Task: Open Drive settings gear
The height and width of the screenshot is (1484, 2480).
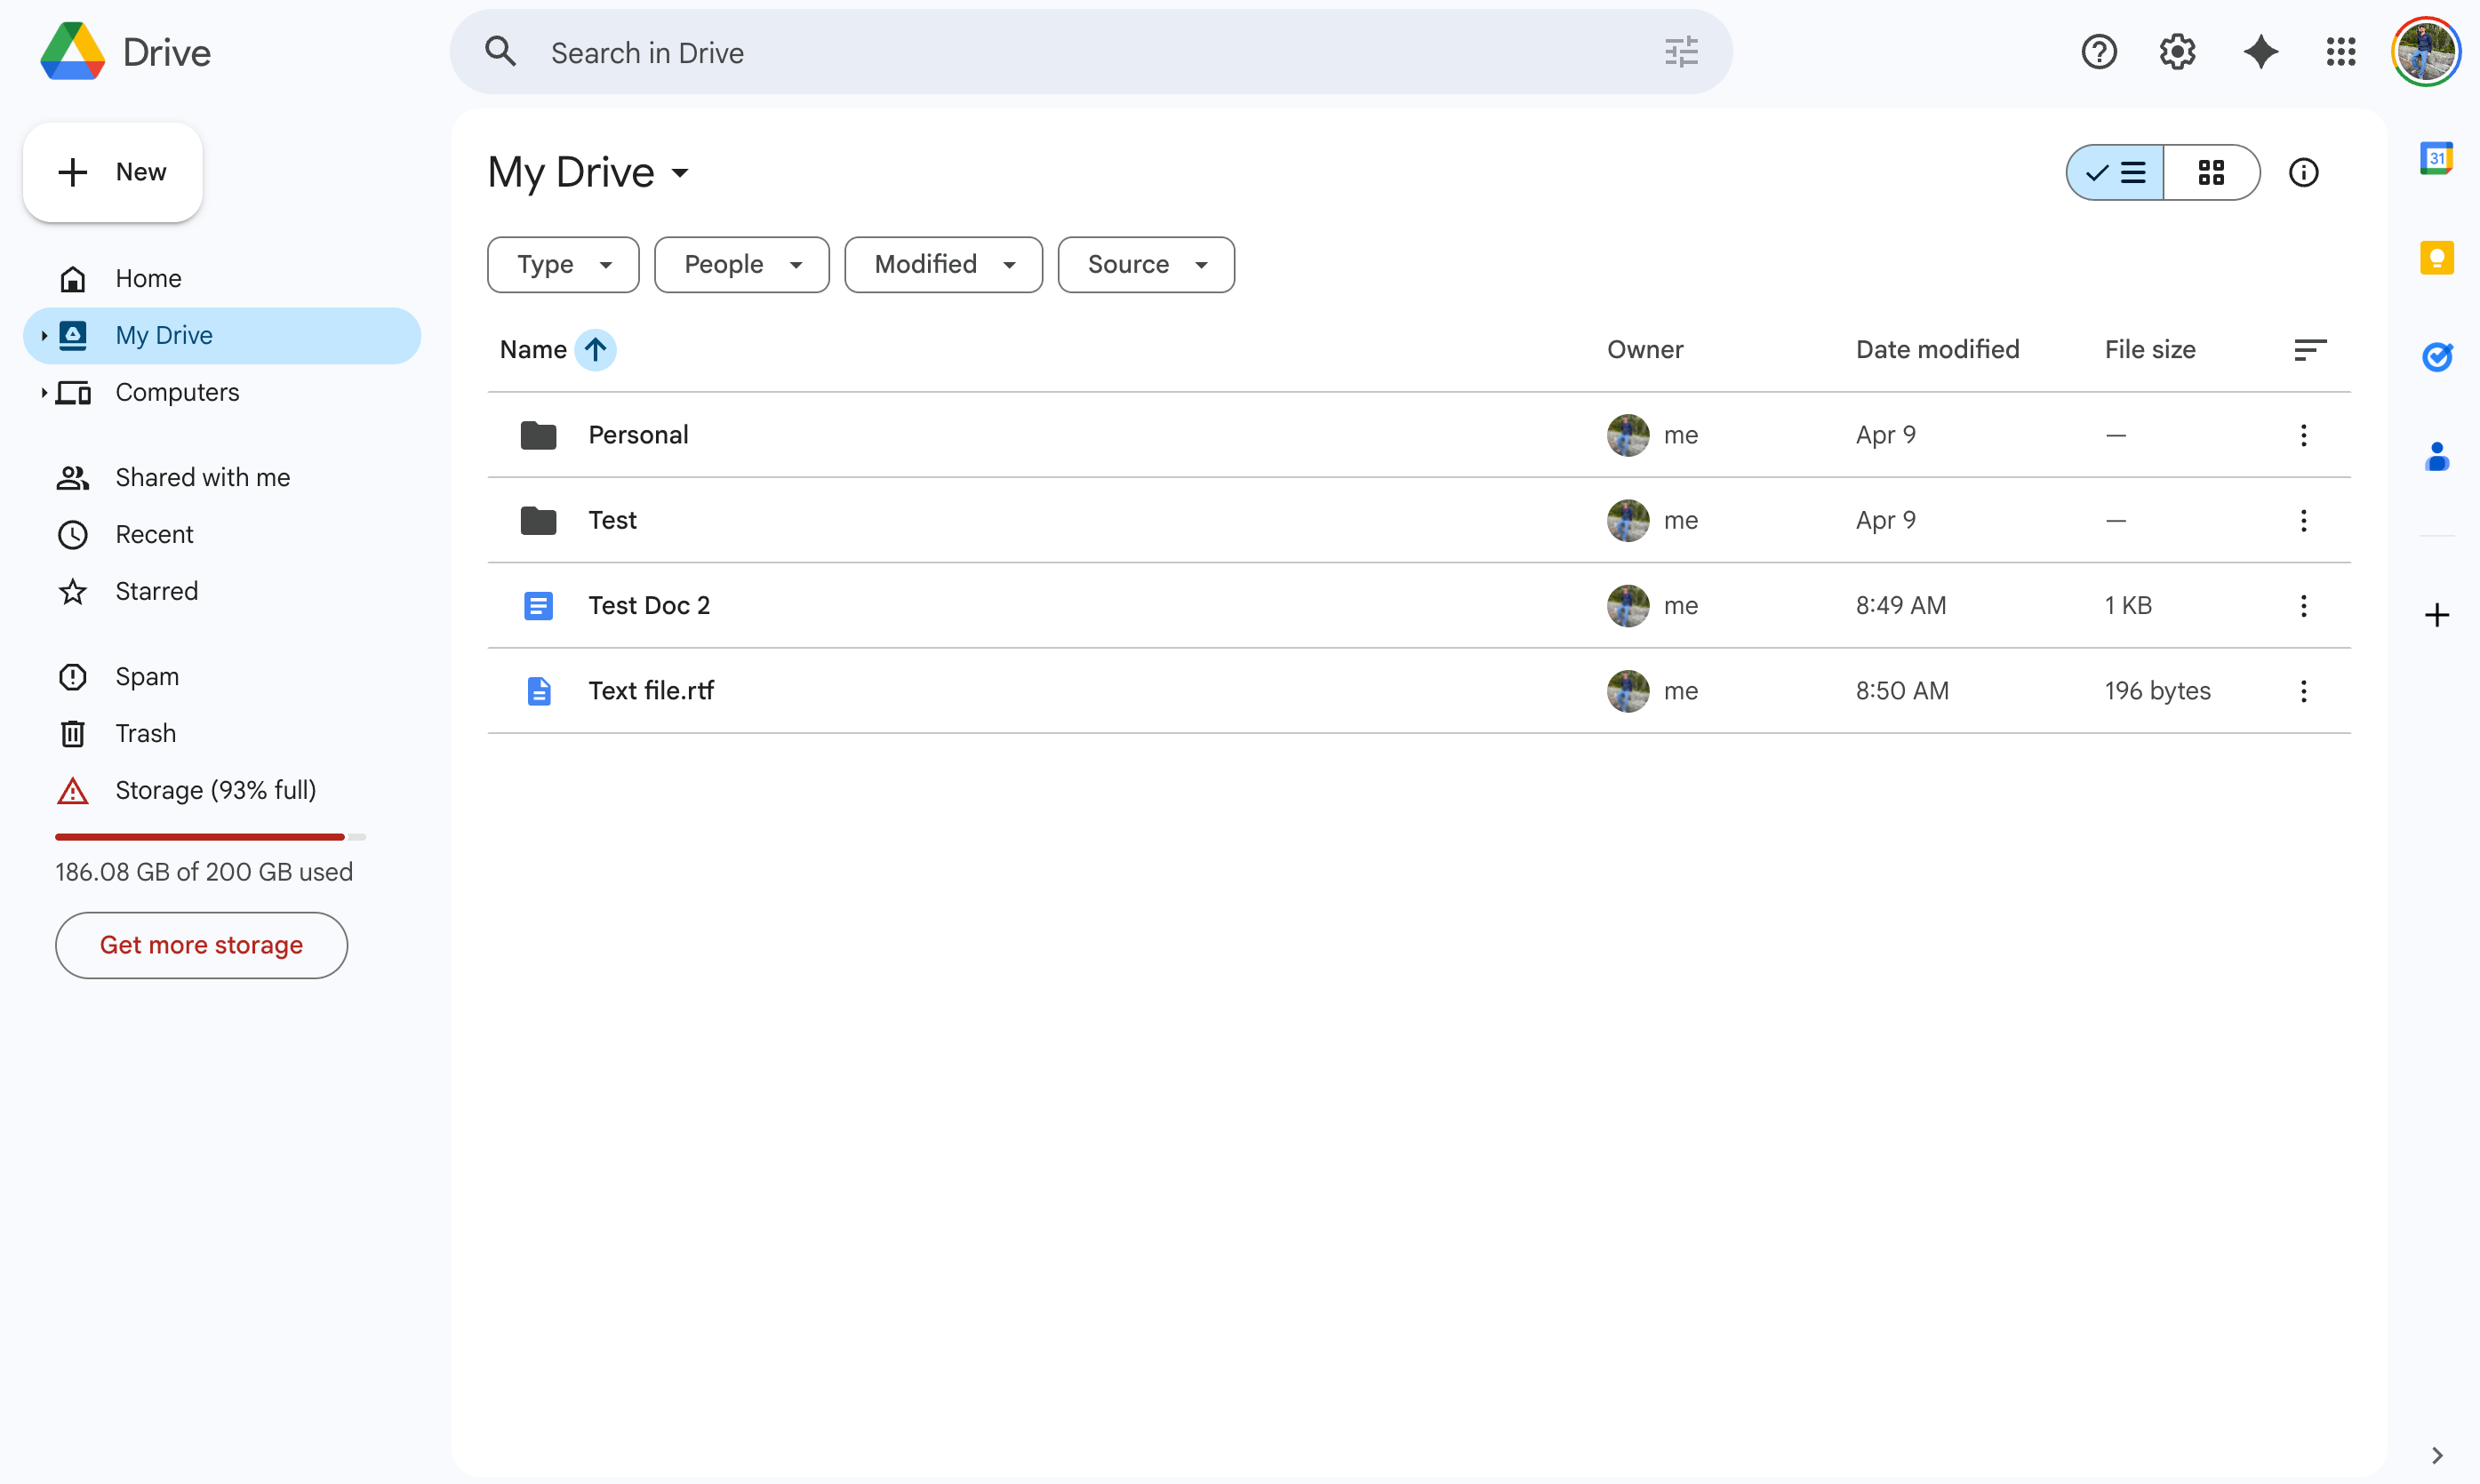Action: 2176,51
